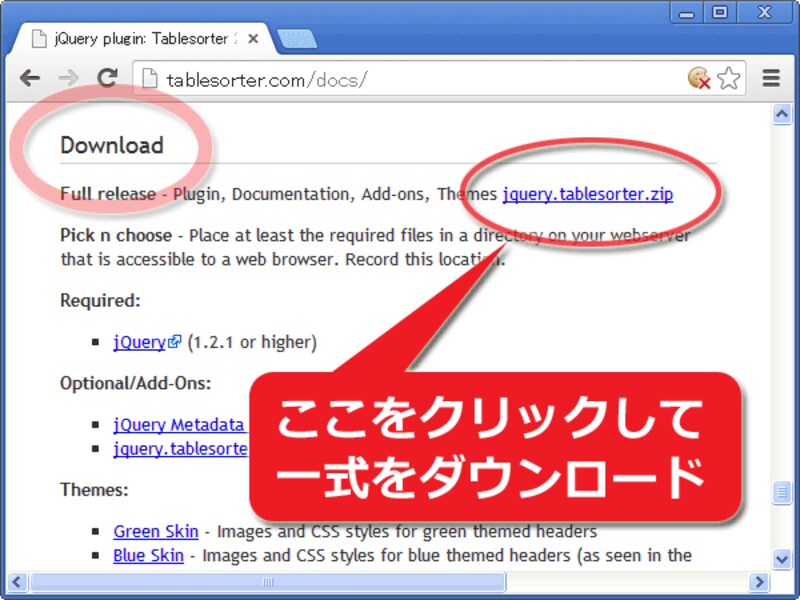Download jquery.tablesorter.zip full release link

[588, 194]
